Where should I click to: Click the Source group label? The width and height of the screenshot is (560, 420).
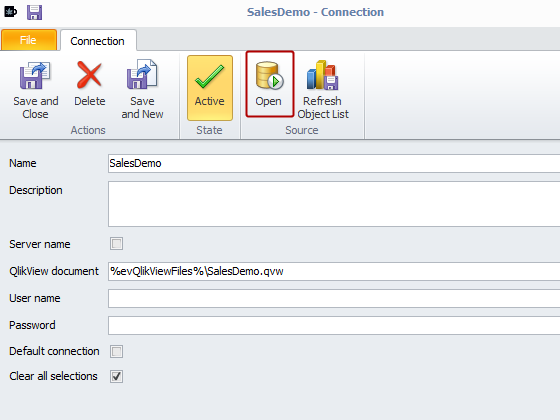coord(302,130)
